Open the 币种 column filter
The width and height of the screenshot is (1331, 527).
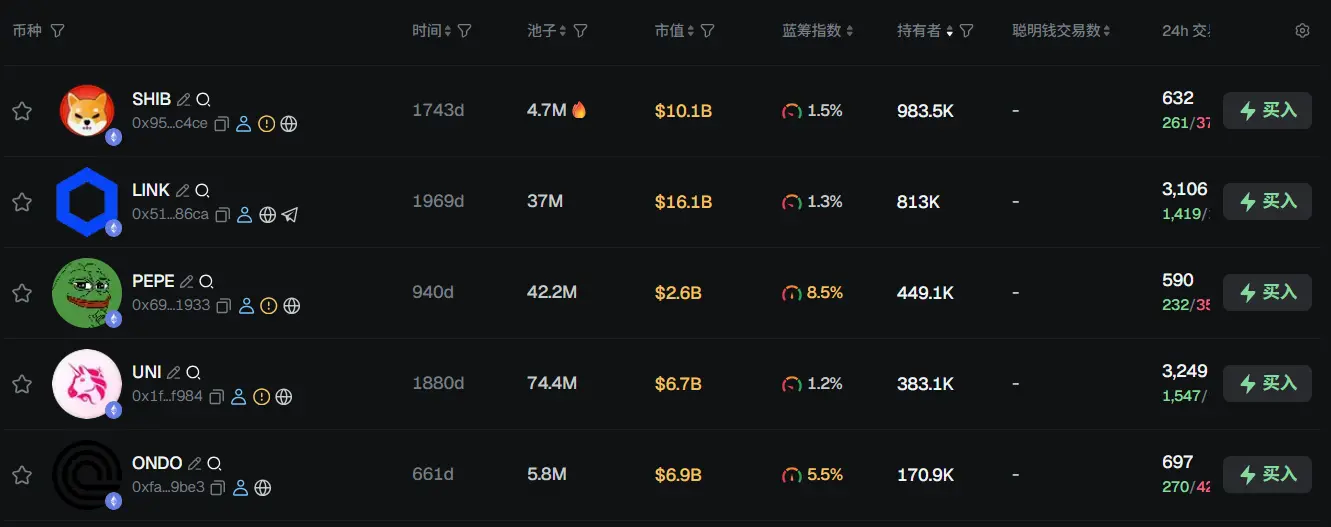coord(57,31)
